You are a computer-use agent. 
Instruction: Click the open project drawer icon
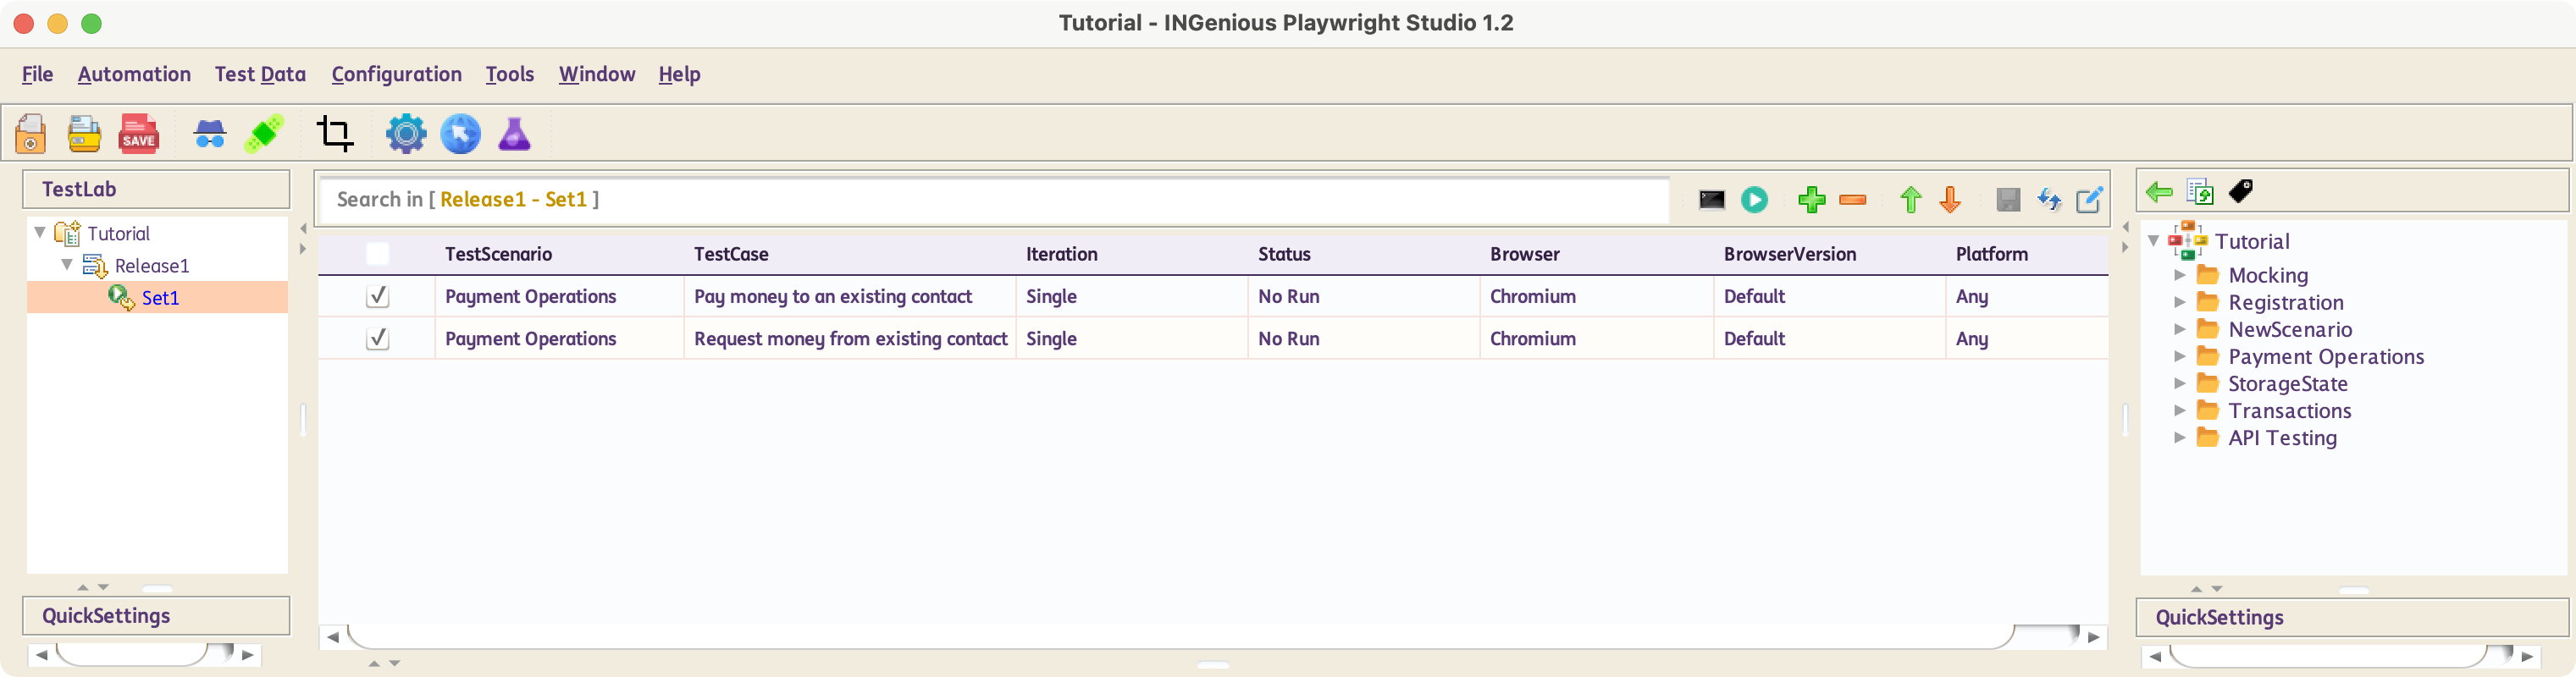pyautogui.click(x=84, y=134)
